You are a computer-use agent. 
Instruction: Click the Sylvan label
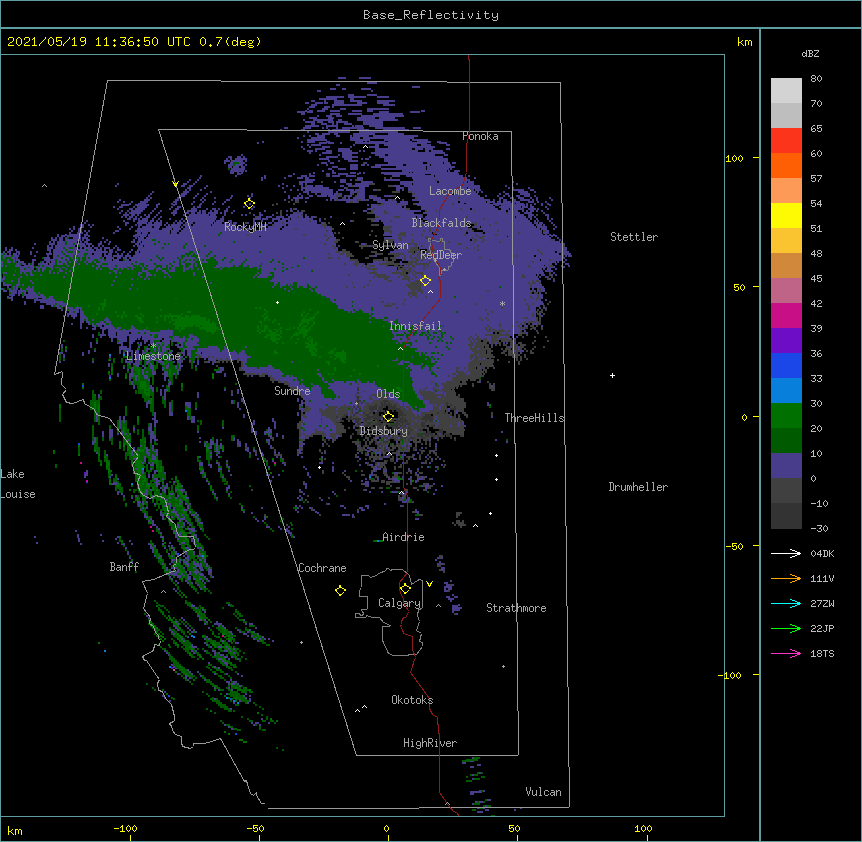coord(390,245)
